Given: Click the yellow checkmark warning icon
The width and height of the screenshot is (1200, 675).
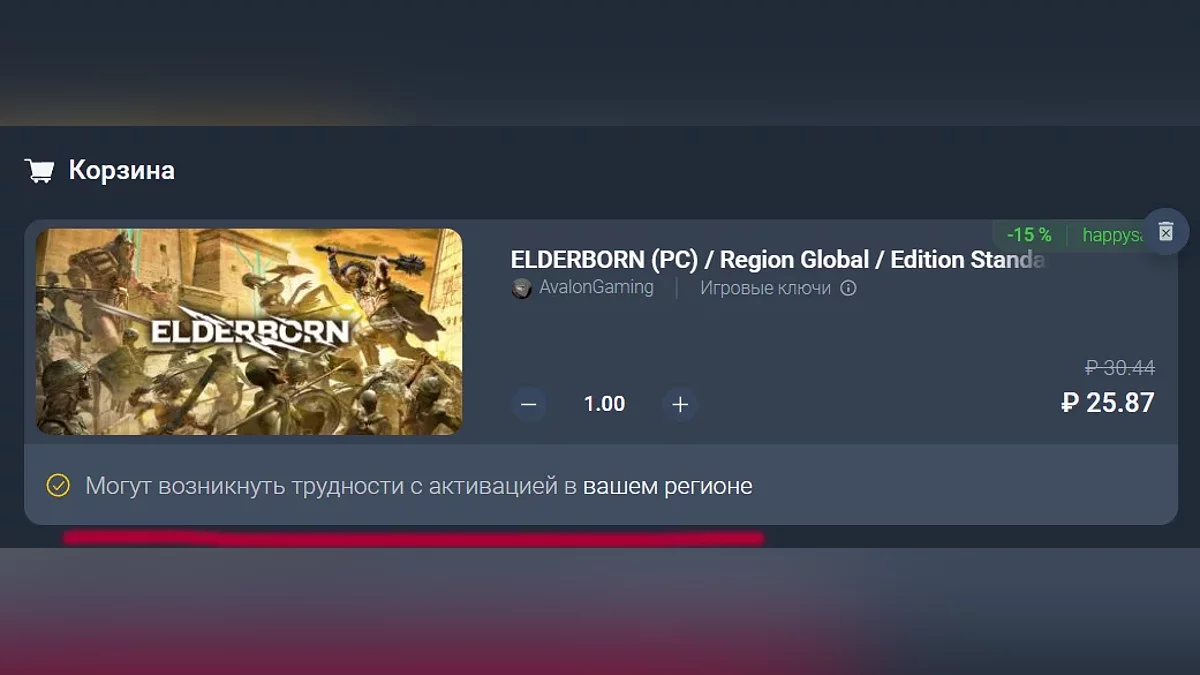Looking at the screenshot, I should click(x=58, y=486).
